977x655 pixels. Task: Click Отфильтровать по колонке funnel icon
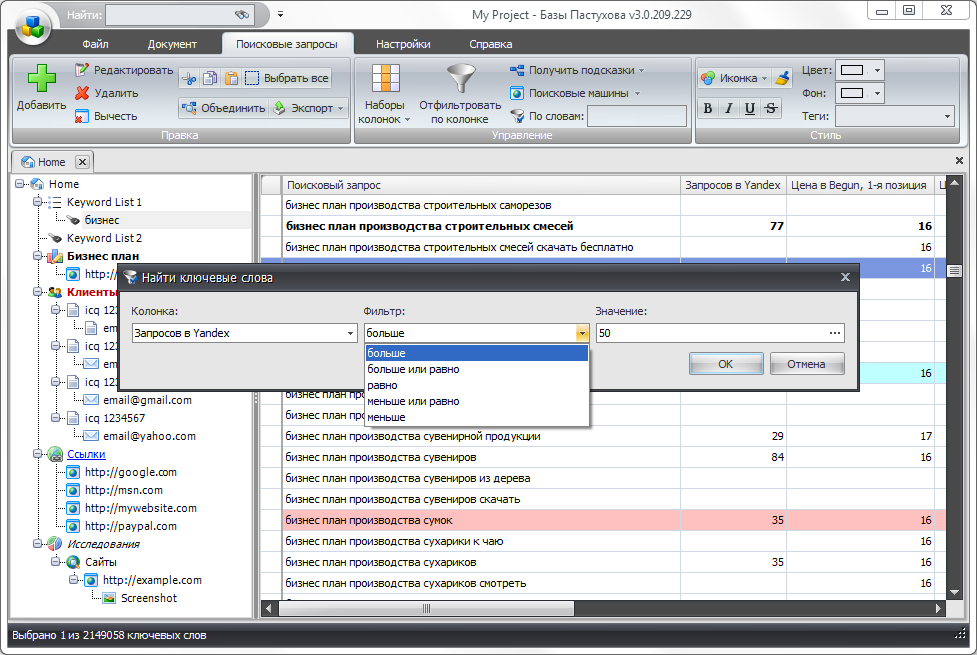click(460, 80)
